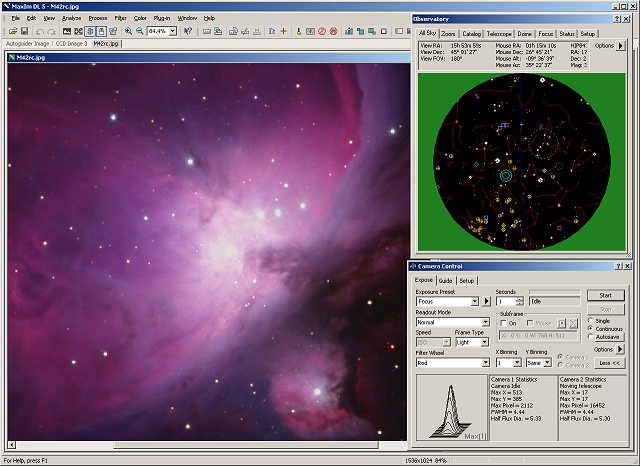Switch to the Telescope tab in Observatory
Screen dimensions: 640x466
tap(499, 33)
